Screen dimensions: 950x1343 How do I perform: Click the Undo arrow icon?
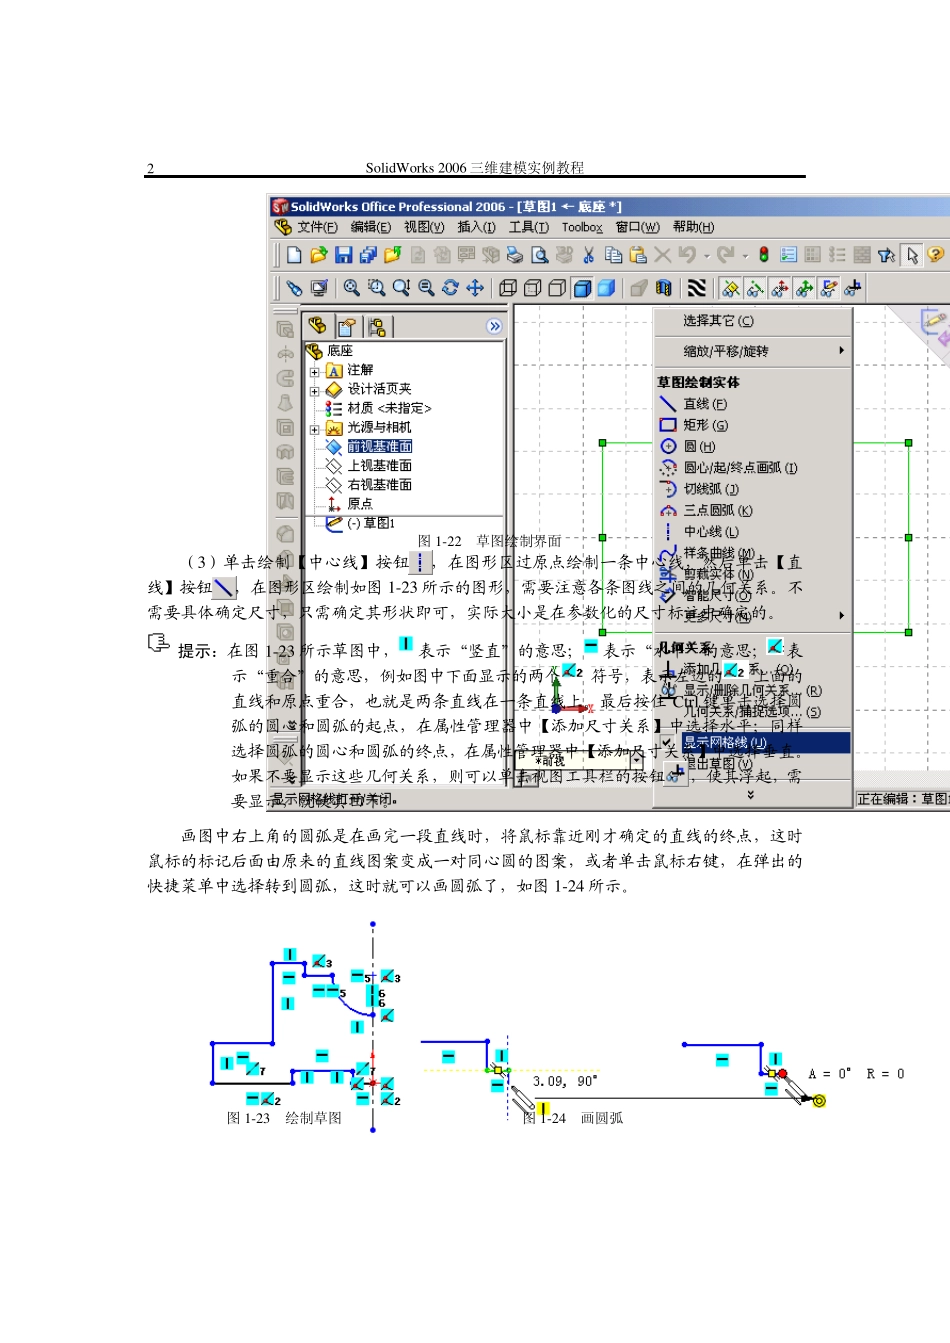687,255
